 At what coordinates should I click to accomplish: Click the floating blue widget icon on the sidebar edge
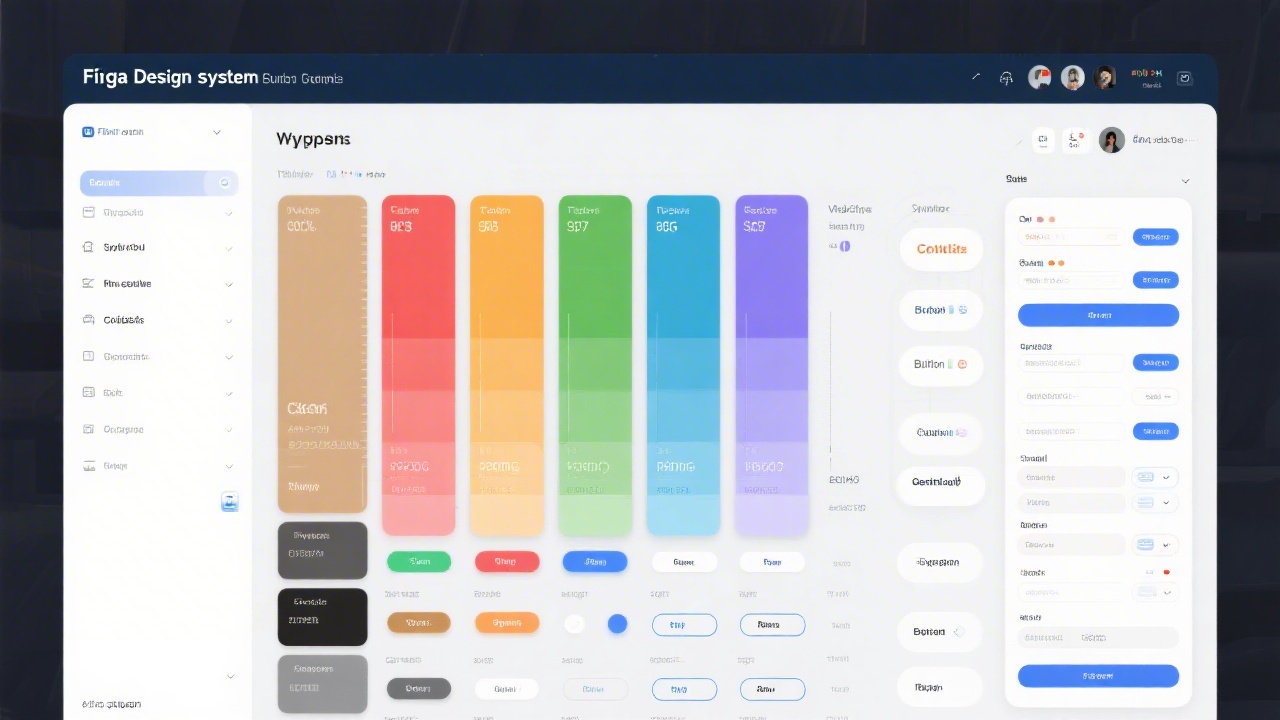tap(230, 501)
